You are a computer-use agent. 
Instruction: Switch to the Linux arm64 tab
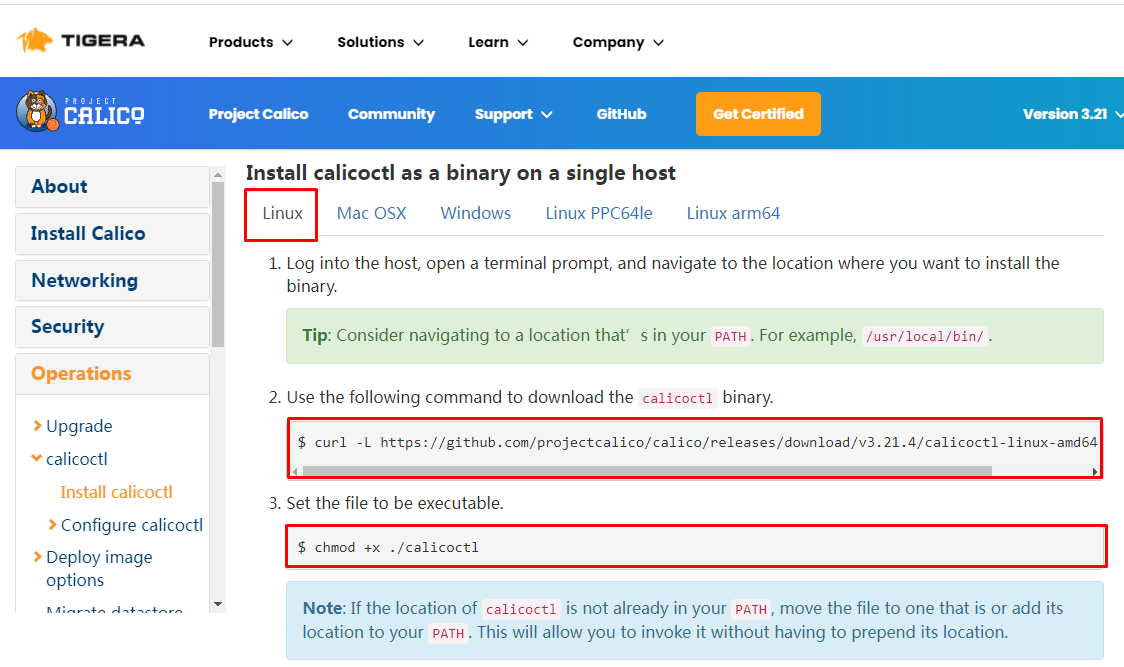pyautogui.click(x=733, y=213)
